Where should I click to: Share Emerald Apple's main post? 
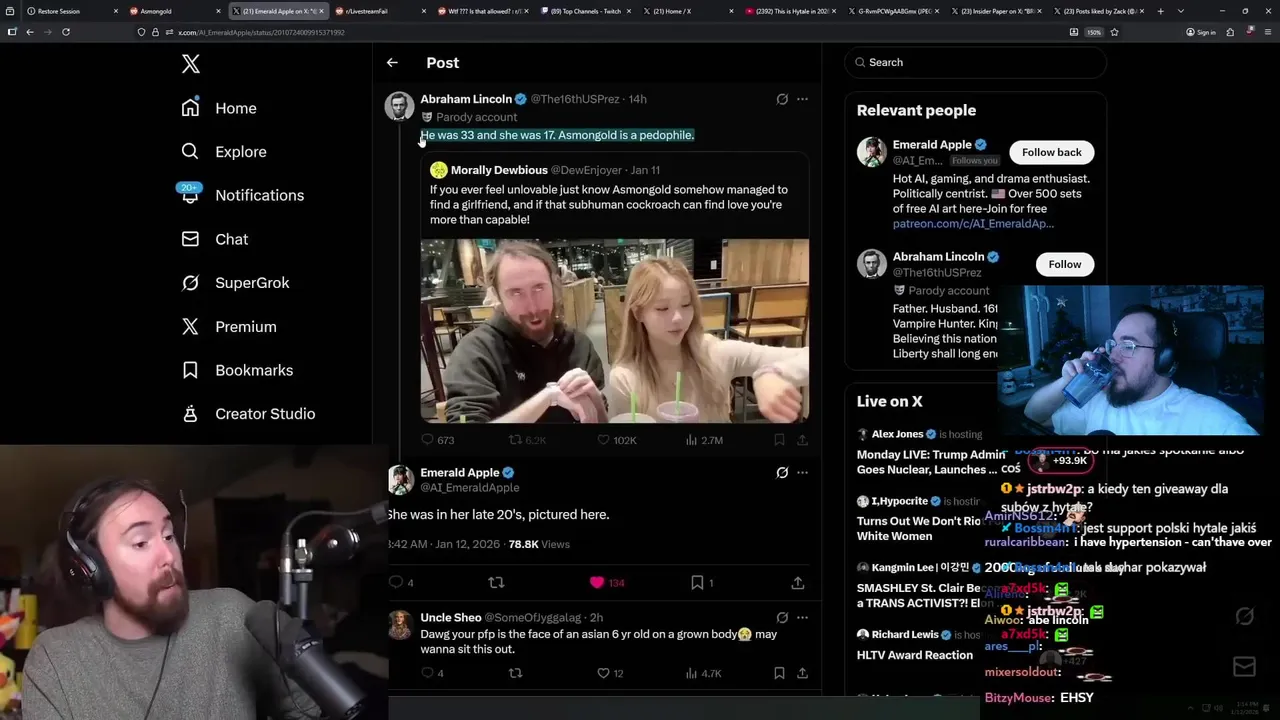pyautogui.click(x=798, y=582)
